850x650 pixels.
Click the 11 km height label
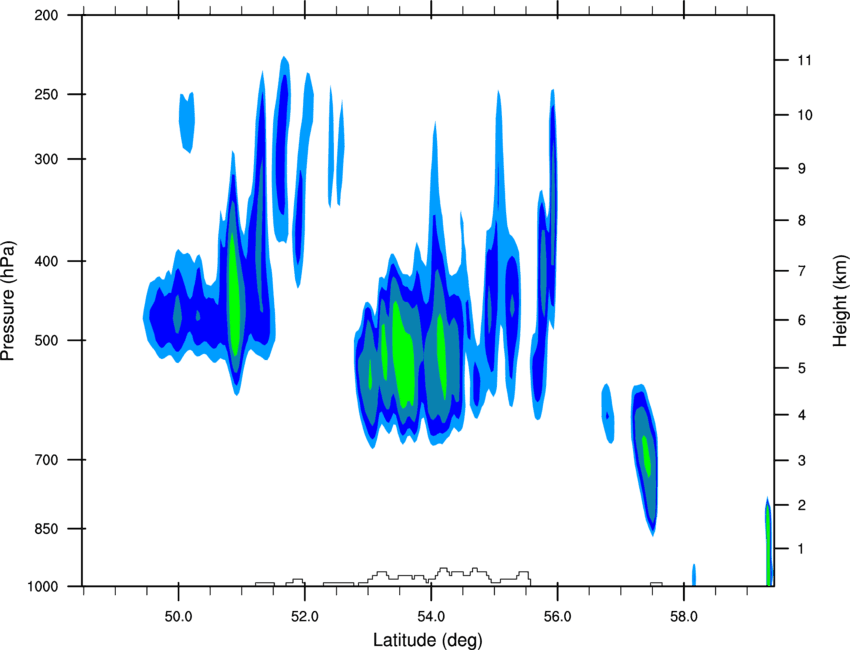pyautogui.click(x=804, y=60)
